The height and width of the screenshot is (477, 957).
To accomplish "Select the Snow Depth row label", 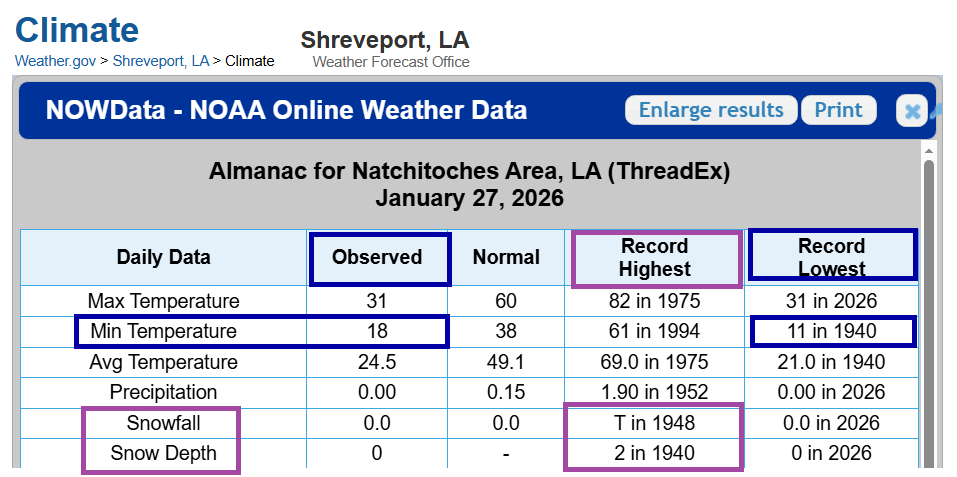I will (x=164, y=453).
